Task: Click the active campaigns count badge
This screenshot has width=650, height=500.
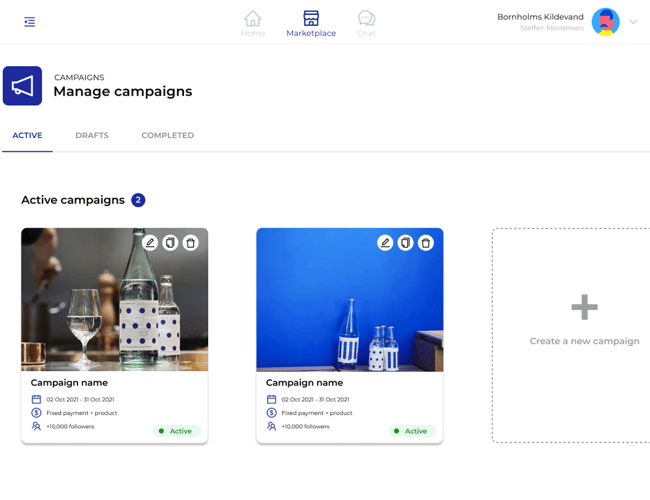Action: pyautogui.click(x=138, y=200)
